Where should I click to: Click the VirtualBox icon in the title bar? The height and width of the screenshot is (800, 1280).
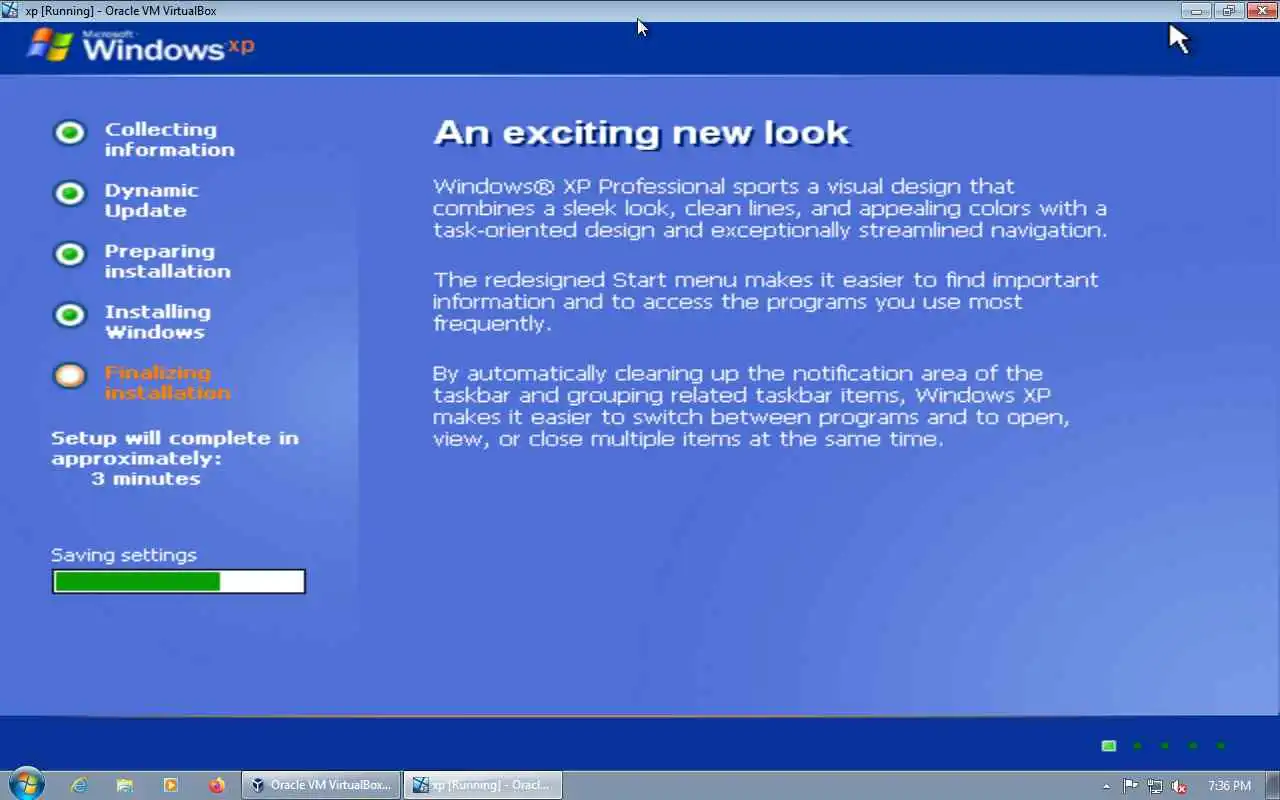[x=11, y=11]
